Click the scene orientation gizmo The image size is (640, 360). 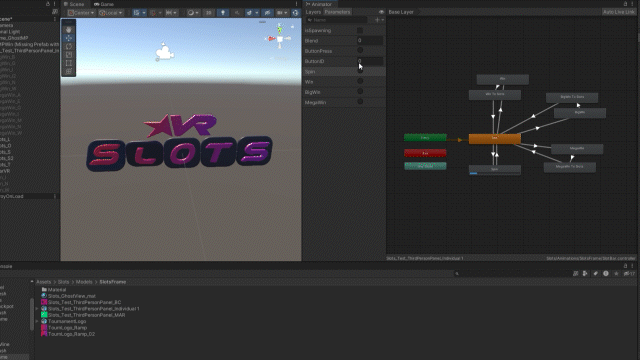point(280,38)
